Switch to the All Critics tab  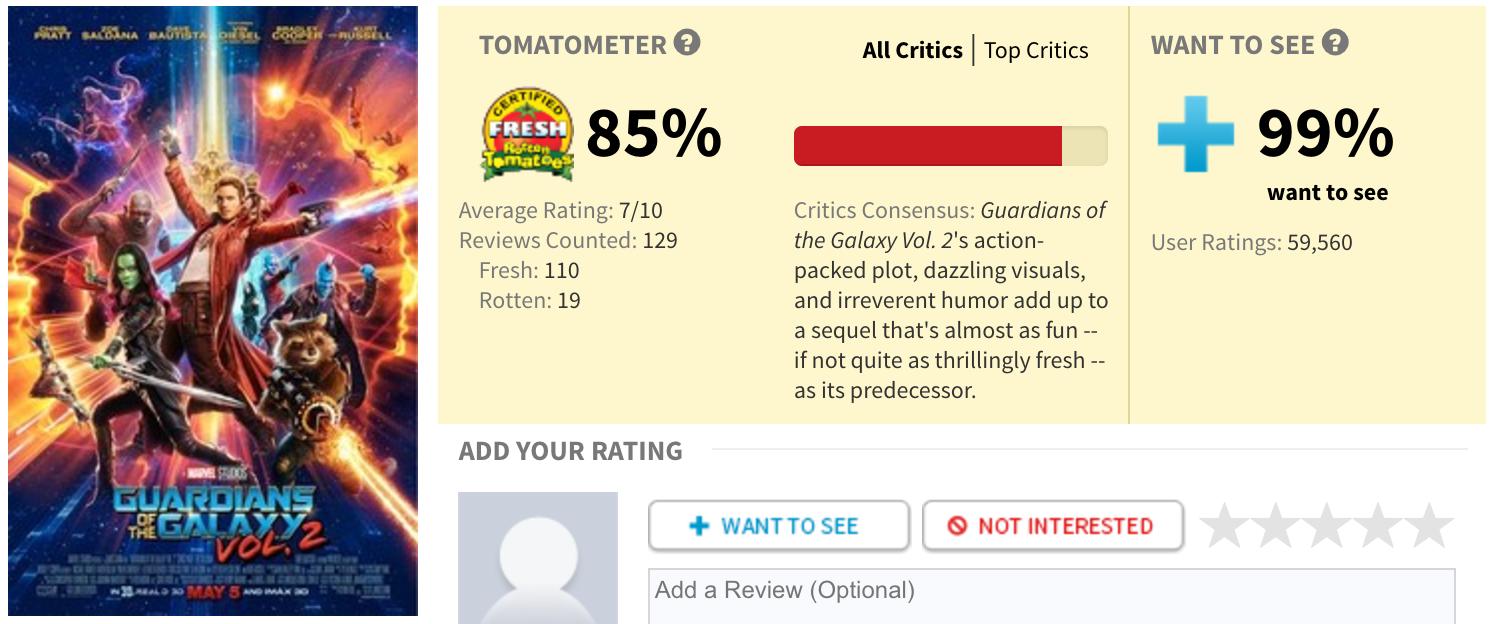[912, 50]
